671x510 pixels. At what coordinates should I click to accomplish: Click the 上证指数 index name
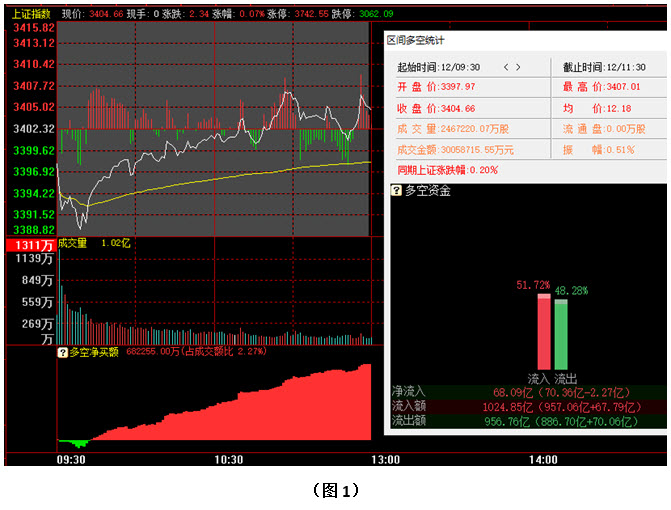pyautogui.click(x=31, y=14)
